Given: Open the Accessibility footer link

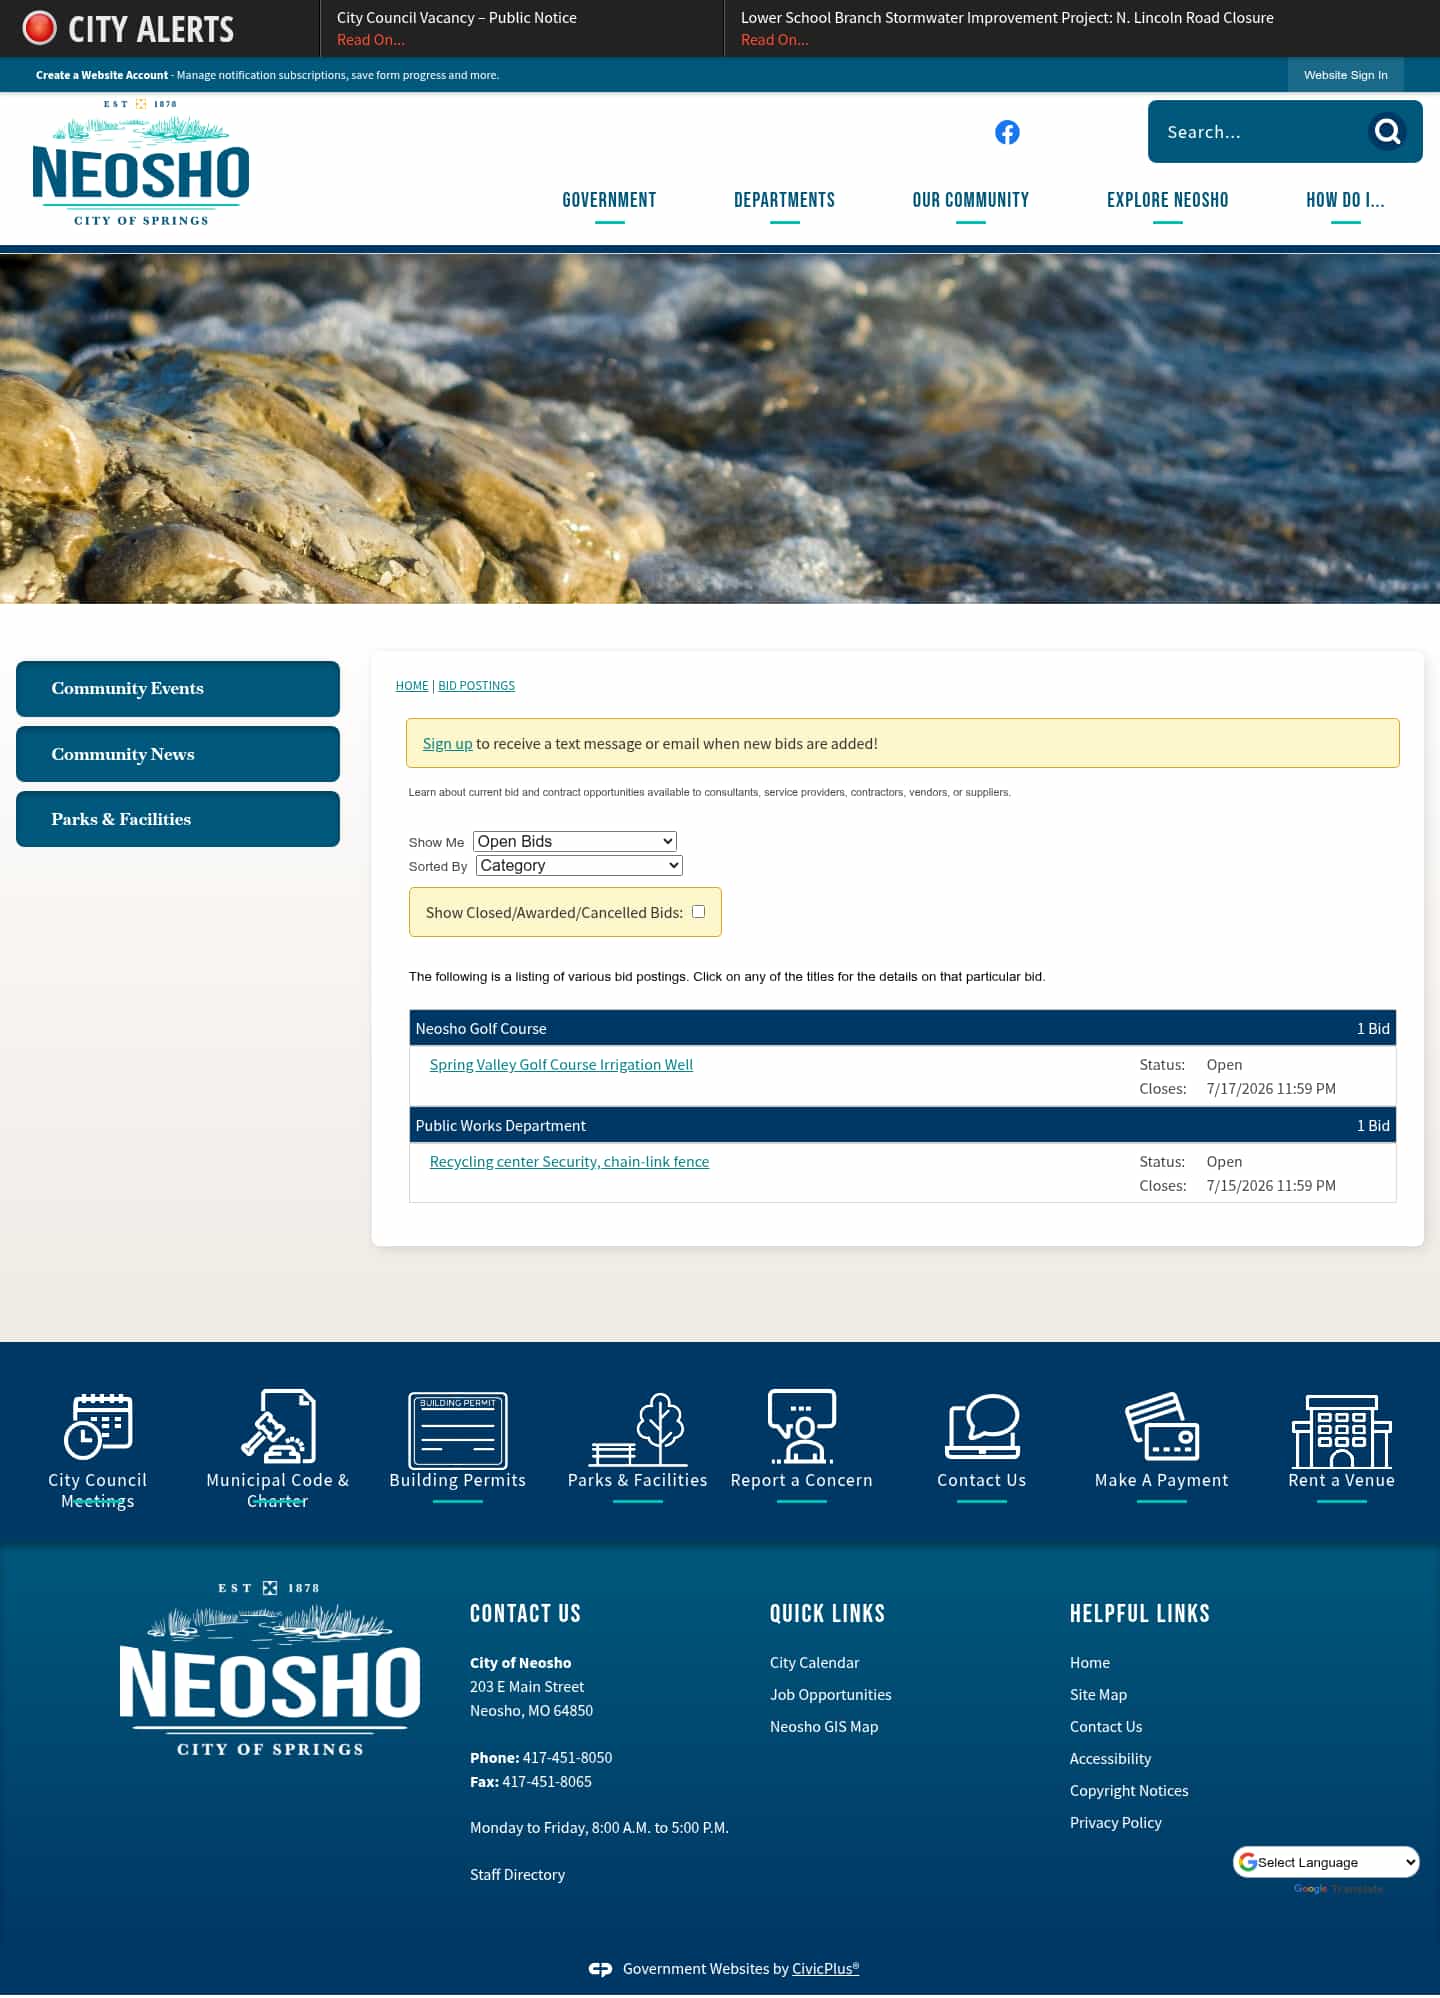Looking at the screenshot, I should coord(1110,1759).
